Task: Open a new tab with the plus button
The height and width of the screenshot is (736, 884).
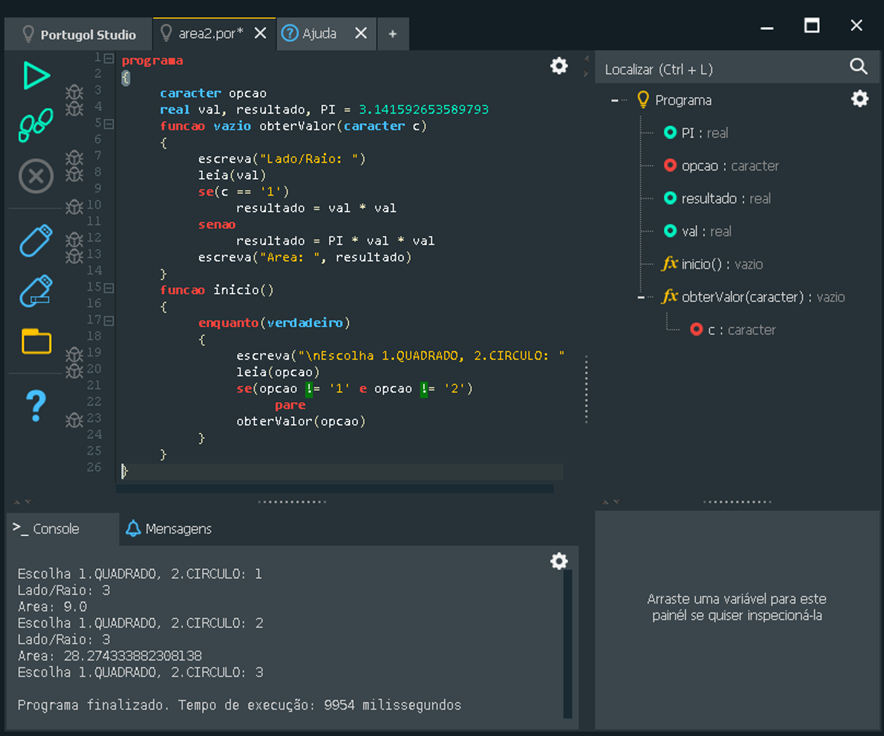Action: [392, 34]
